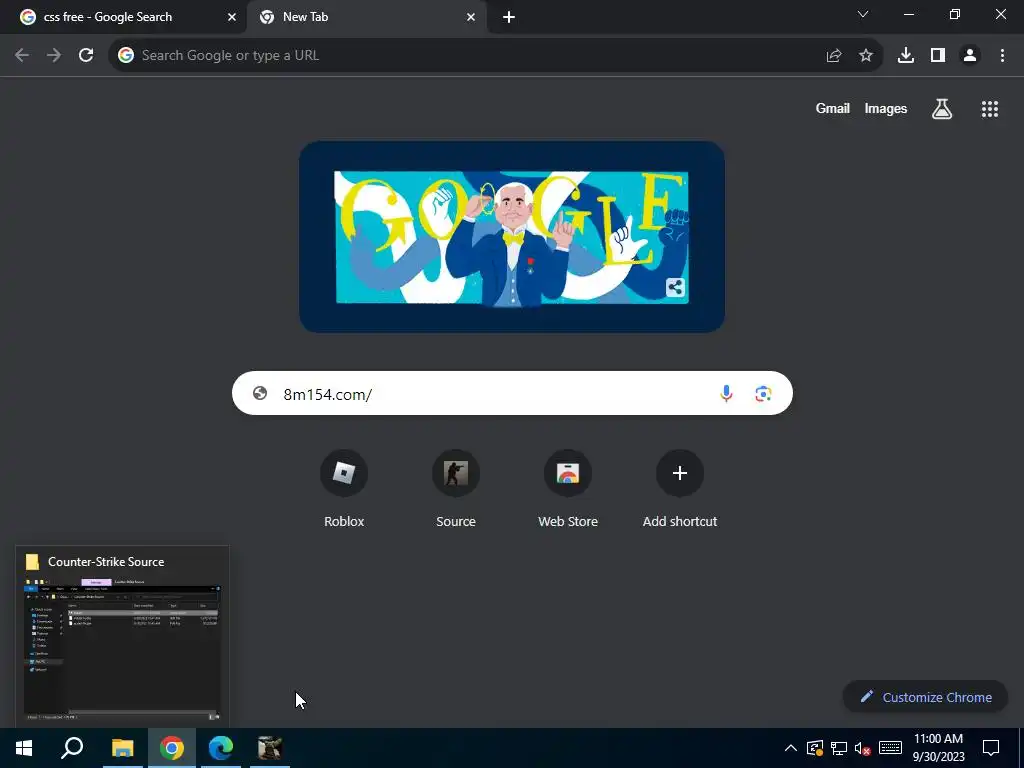Open Images link
Image resolution: width=1024 pixels, height=768 pixels.
tap(886, 108)
